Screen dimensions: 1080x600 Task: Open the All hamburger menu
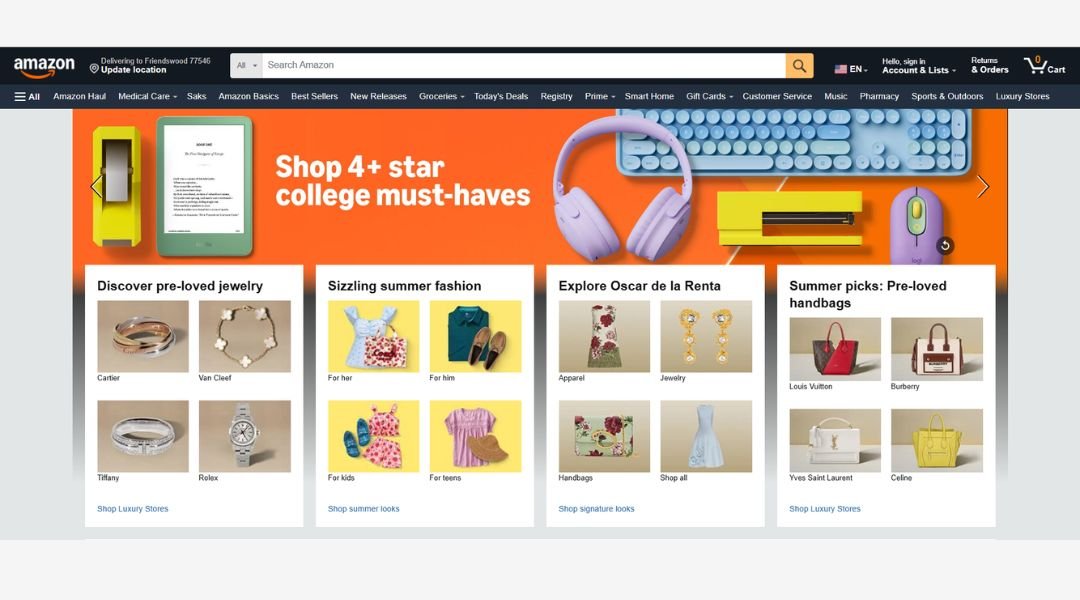[x=28, y=96]
